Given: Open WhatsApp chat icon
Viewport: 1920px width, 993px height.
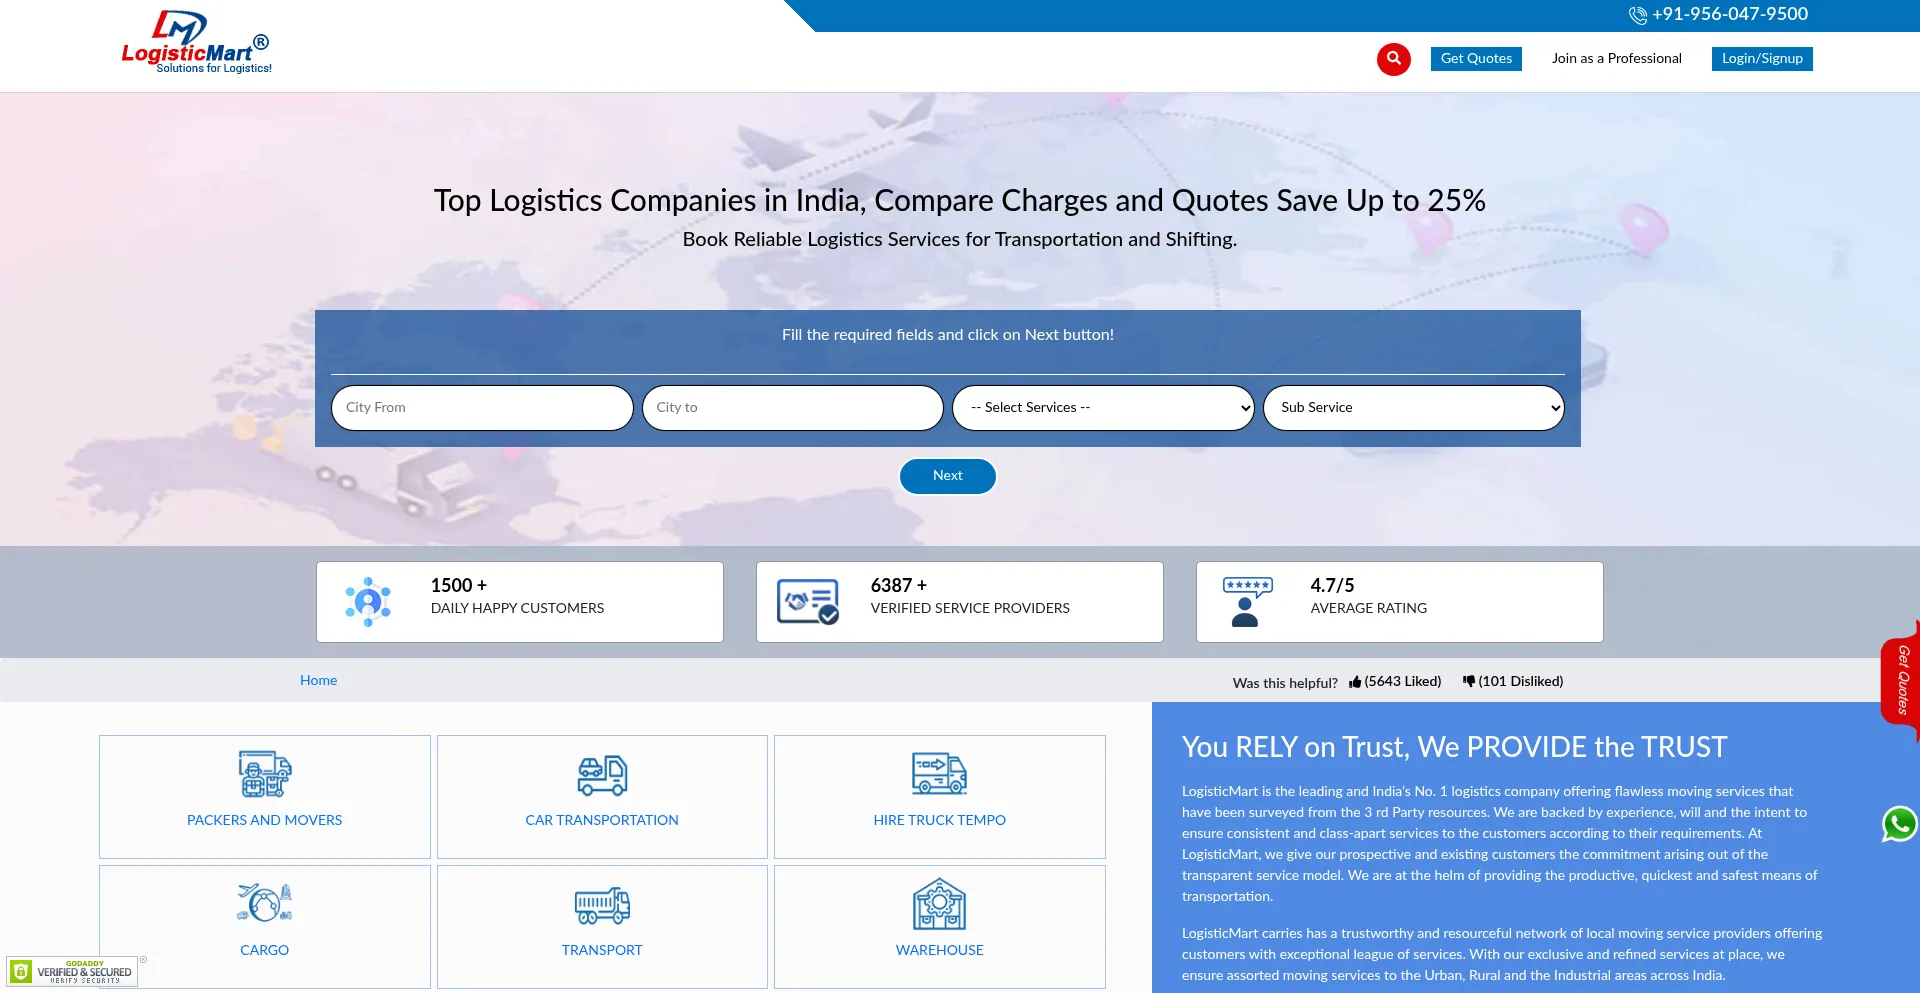Looking at the screenshot, I should 1900,825.
